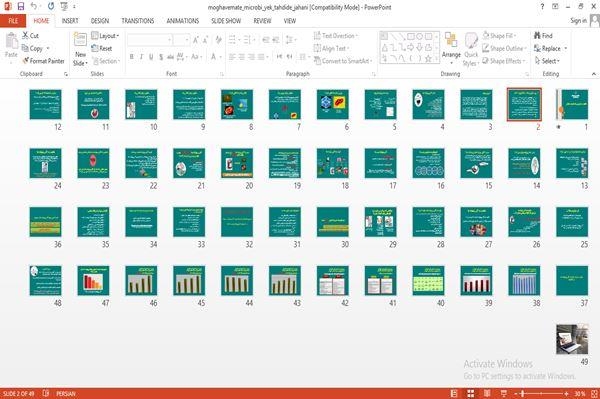Open the Shape Fill dropdown
Screen dimensions: 600x399
coord(499,36)
